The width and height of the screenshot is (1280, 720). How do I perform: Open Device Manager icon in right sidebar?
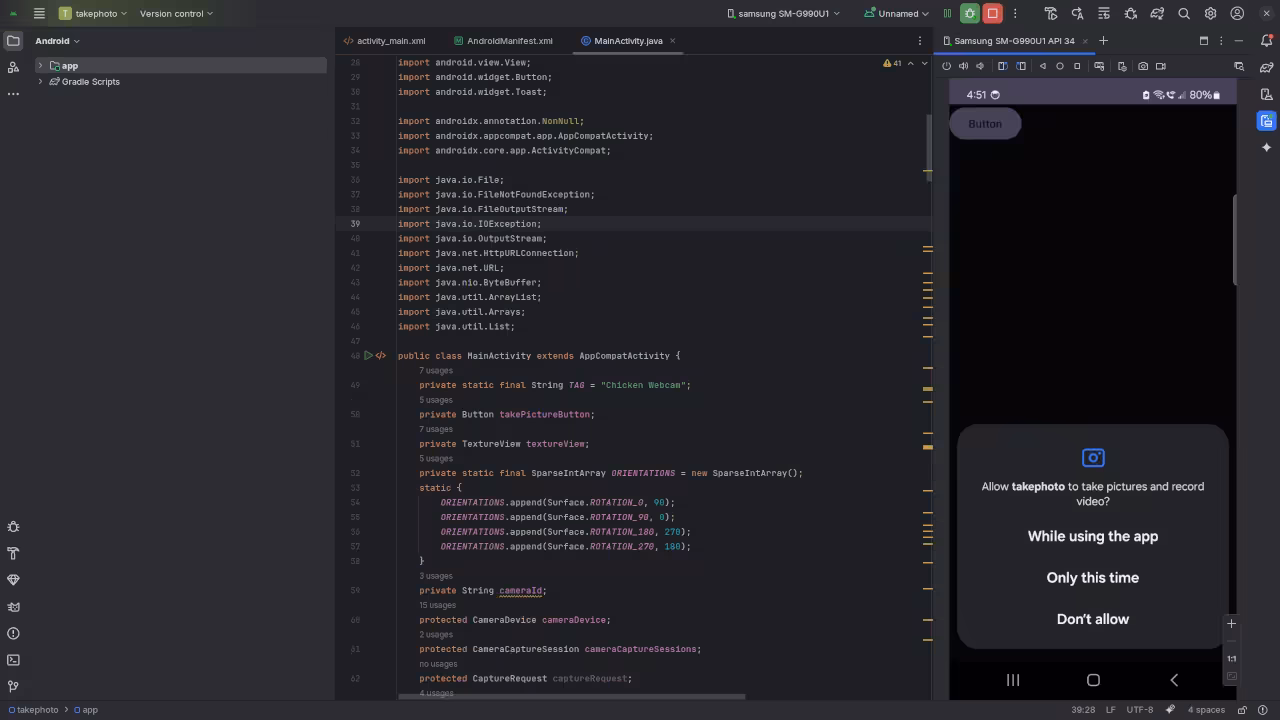1267,94
